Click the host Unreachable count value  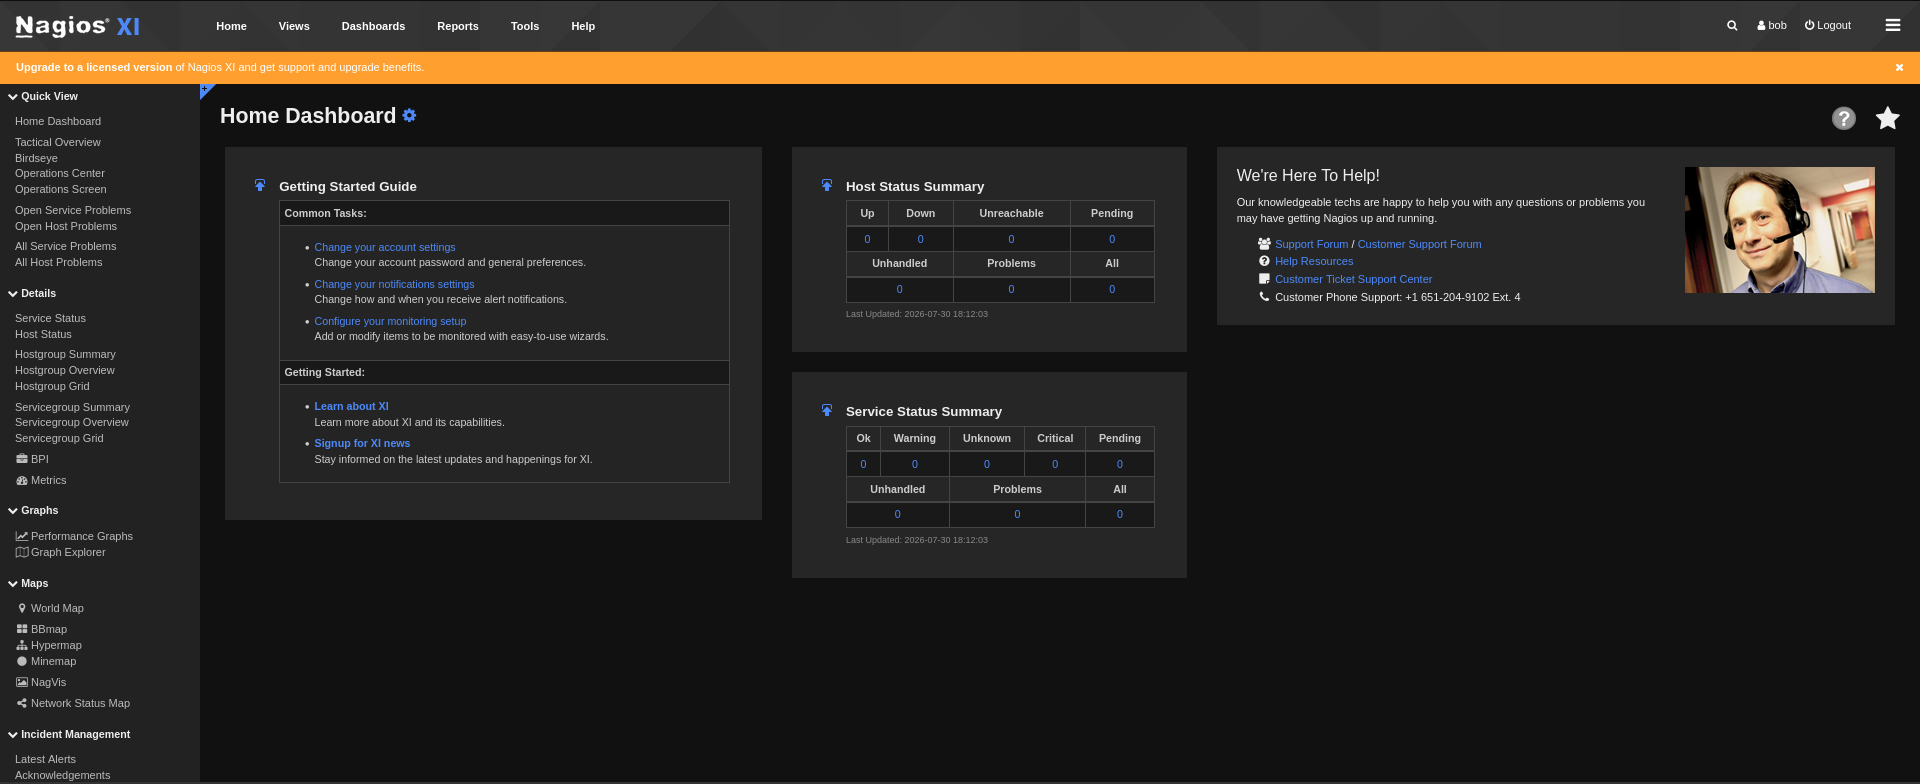click(x=1011, y=239)
